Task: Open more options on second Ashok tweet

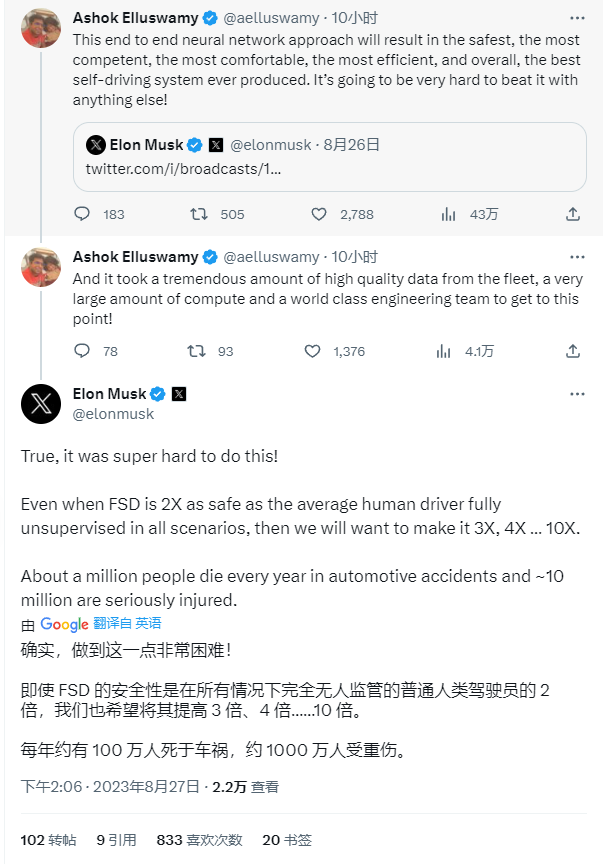Action: [x=576, y=256]
